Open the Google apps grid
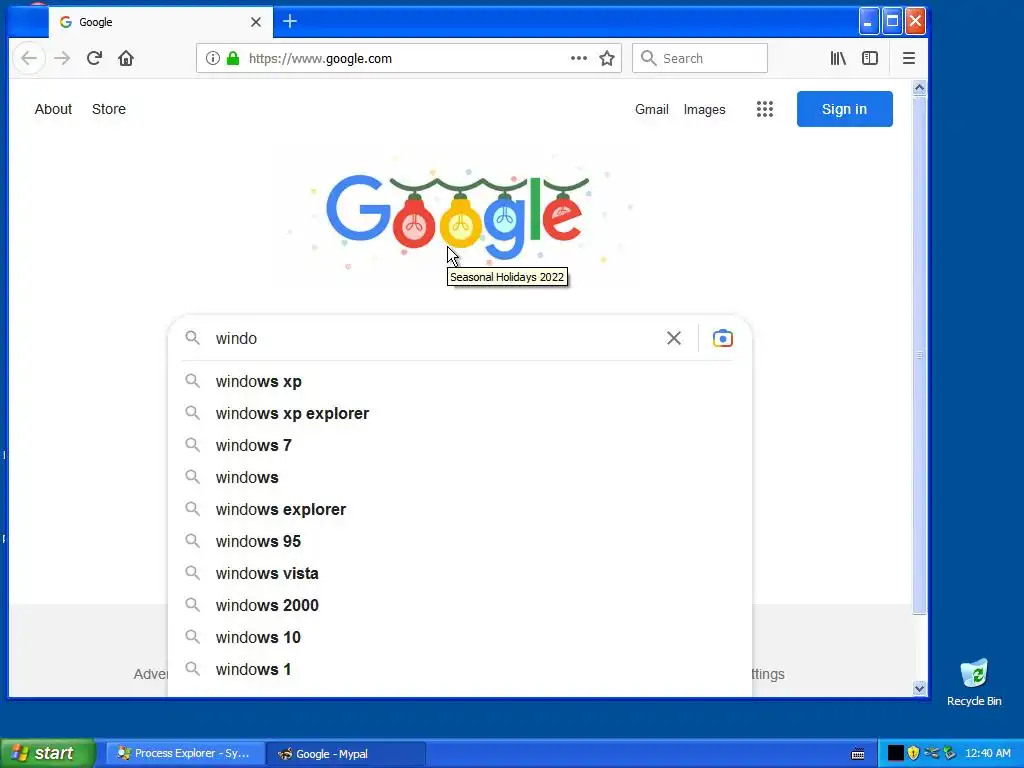 point(765,109)
